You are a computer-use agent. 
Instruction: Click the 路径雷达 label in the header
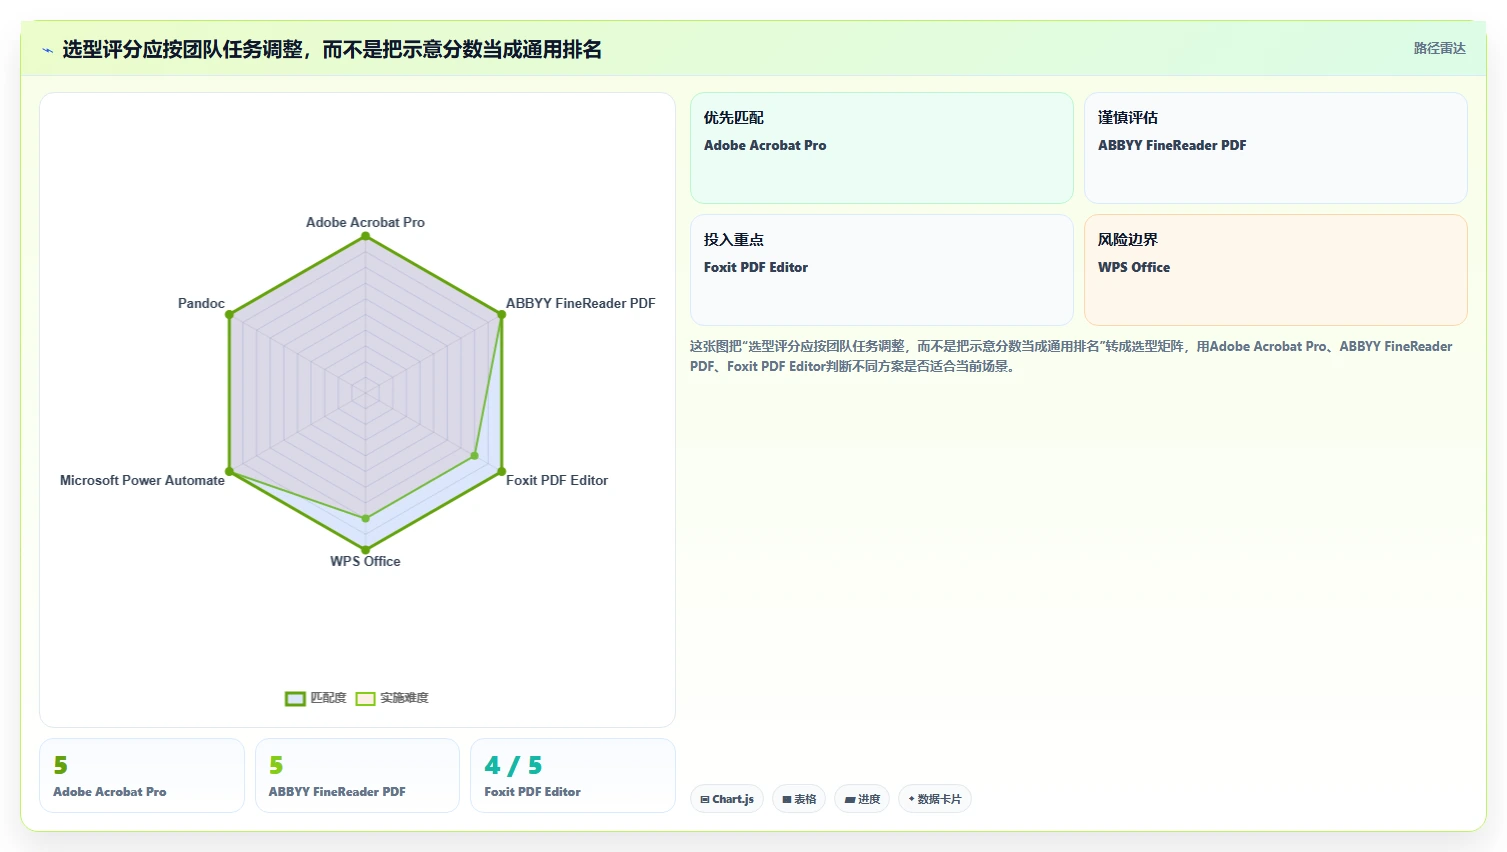[x=1439, y=48]
